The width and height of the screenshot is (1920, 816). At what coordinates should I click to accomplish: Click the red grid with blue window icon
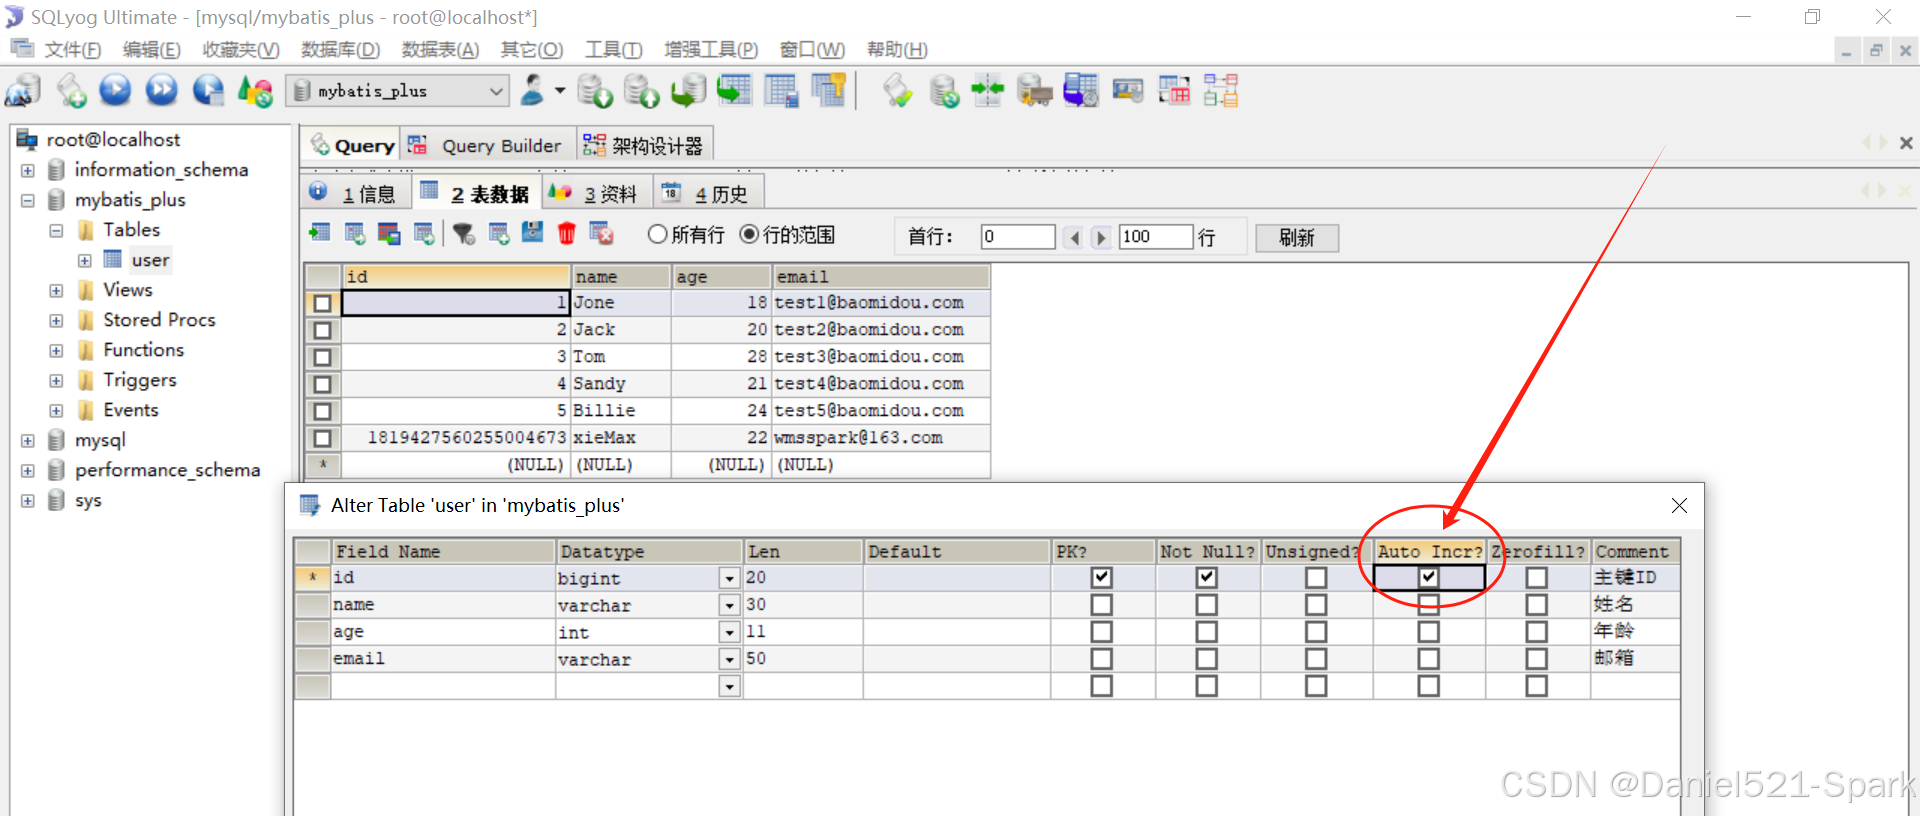point(389,234)
